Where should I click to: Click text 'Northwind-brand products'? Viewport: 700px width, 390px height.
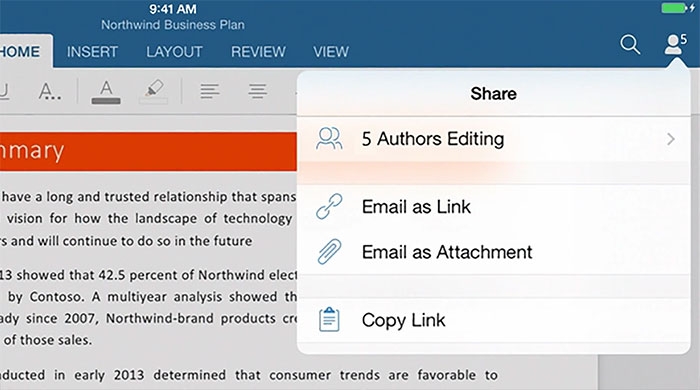coord(191,319)
